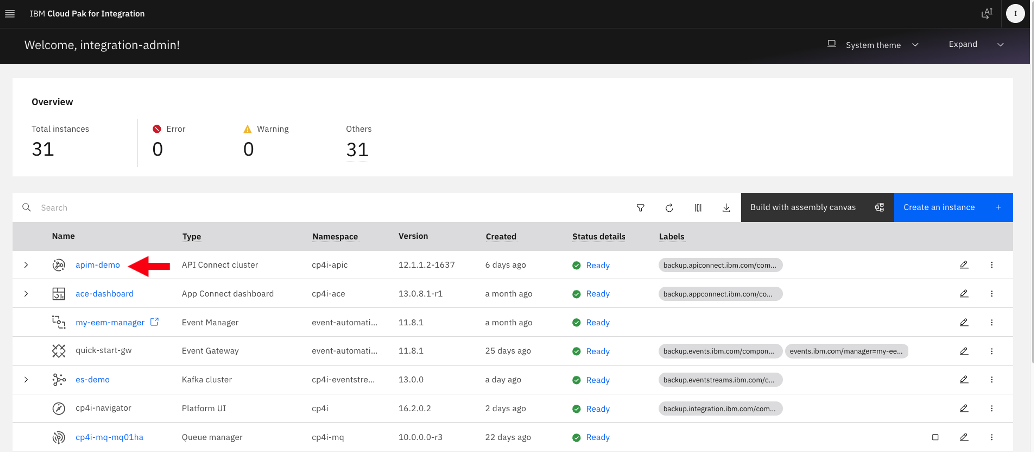Screen dimensions: 1034x456
Task: Click the quick-start-gw name cell
Action: [x=103, y=351]
